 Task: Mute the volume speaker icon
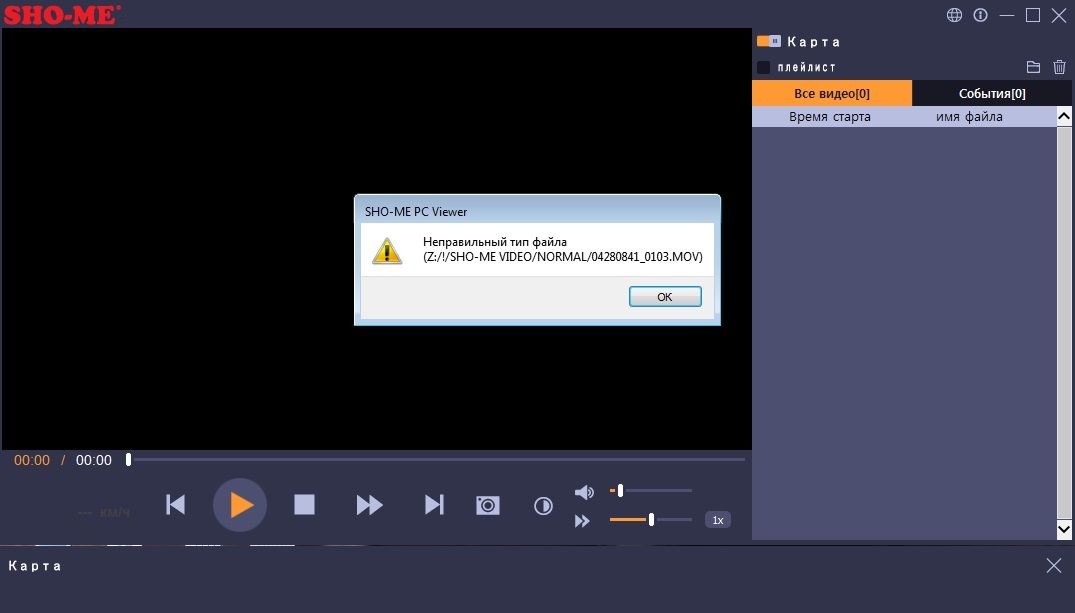584,492
